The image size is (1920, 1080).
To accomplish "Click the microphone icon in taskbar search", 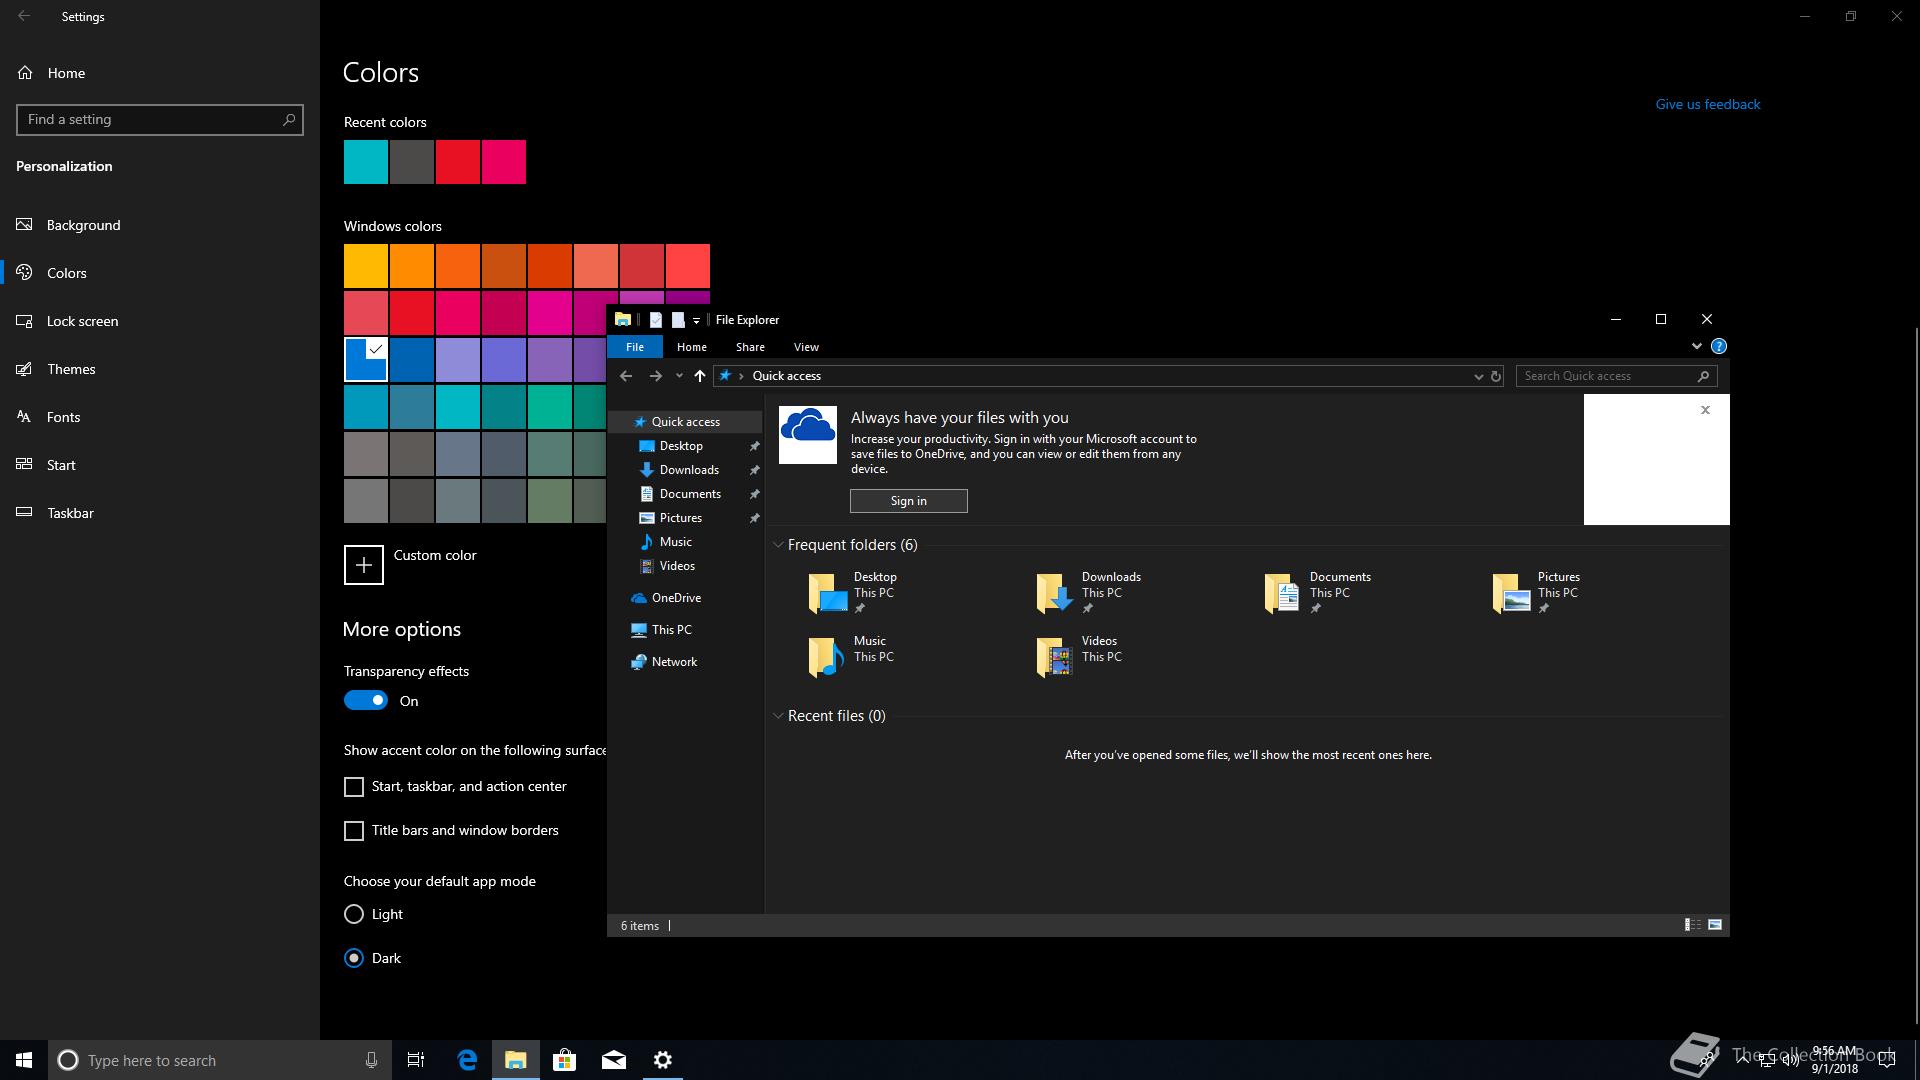I will 371,1060.
